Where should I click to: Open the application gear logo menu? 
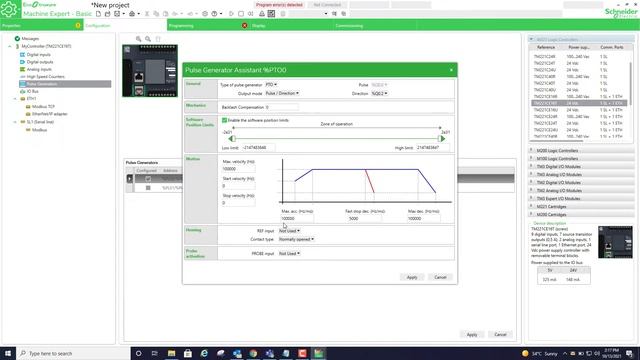click(x=10, y=9)
